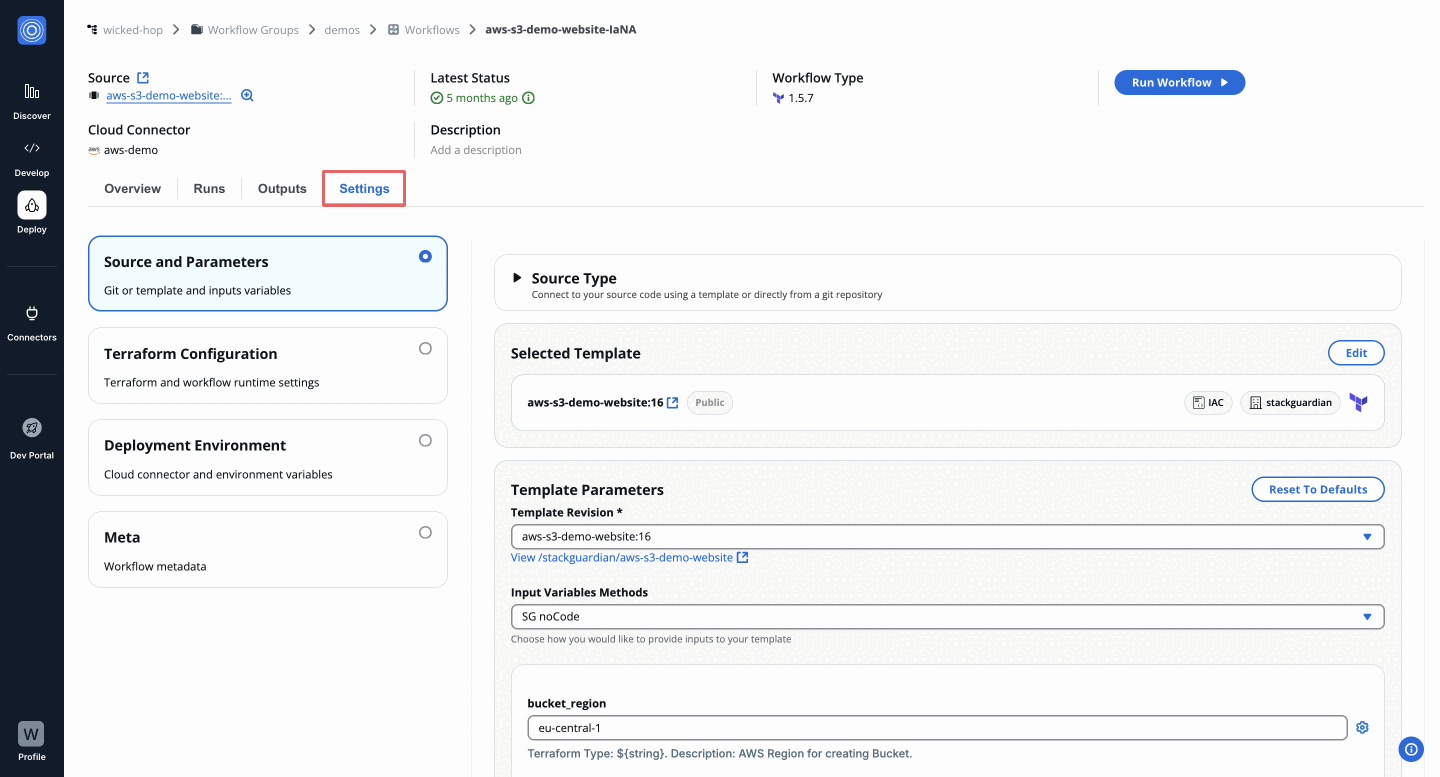This screenshot has width=1440, height=777.
Task: Click the Public badge
Action: (x=710, y=403)
